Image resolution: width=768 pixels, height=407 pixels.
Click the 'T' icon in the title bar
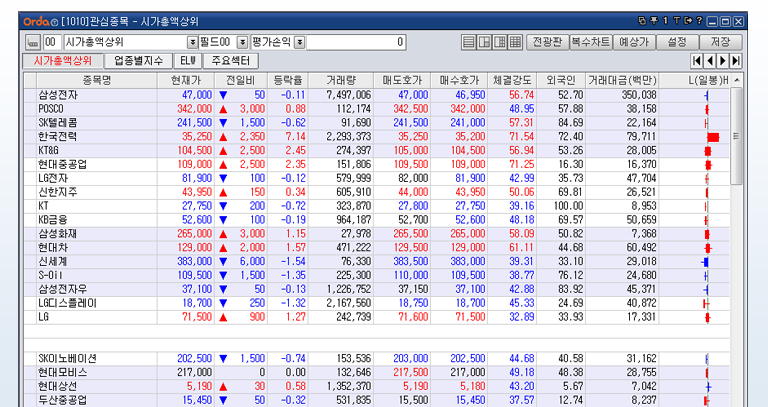click(676, 21)
